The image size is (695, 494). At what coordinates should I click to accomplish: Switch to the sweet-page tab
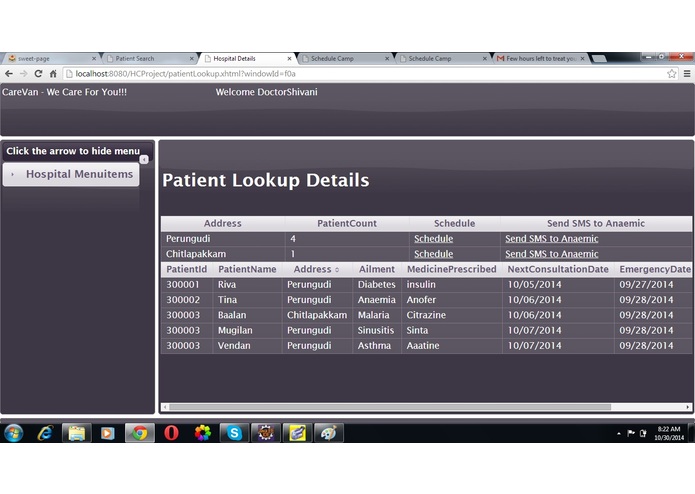[x=51, y=58]
